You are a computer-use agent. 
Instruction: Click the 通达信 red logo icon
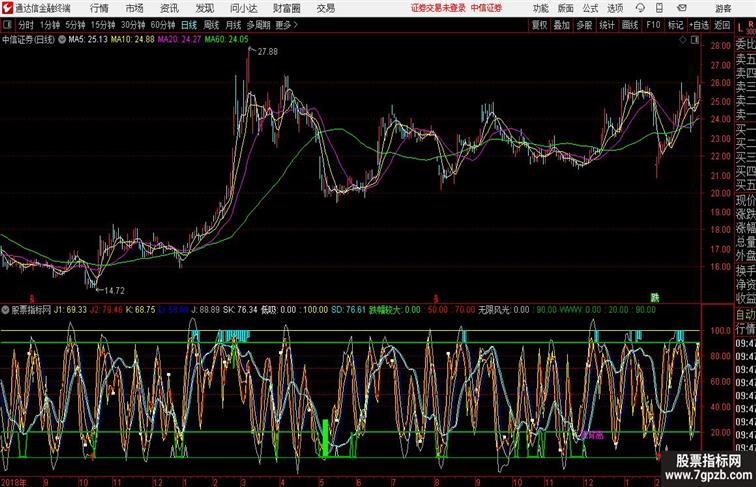(x=7, y=8)
